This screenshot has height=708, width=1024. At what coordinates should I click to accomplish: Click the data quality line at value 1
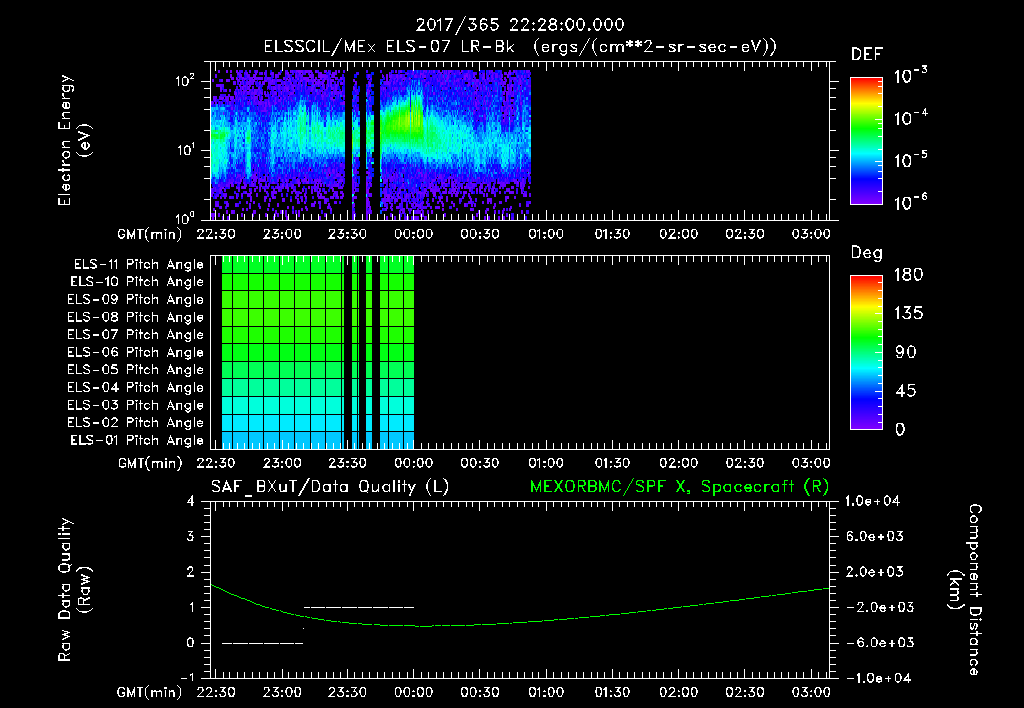[359, 607]
